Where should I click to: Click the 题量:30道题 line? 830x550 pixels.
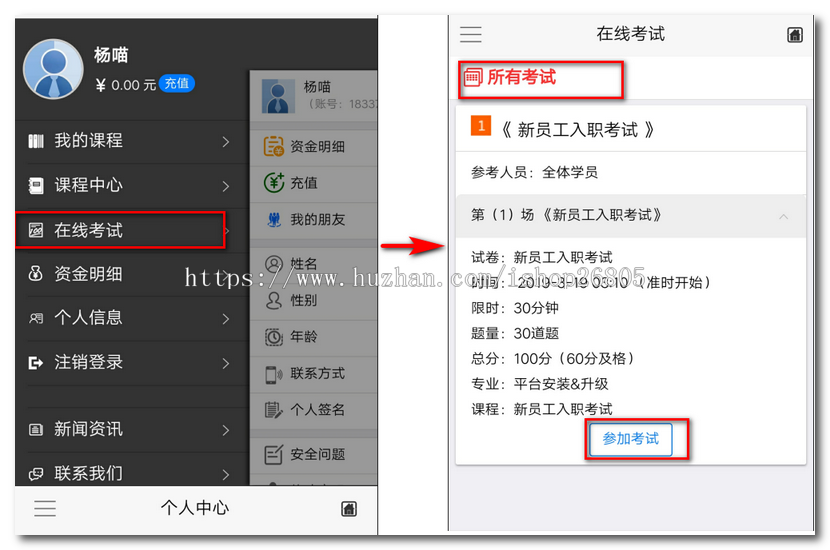pos(515,333)
